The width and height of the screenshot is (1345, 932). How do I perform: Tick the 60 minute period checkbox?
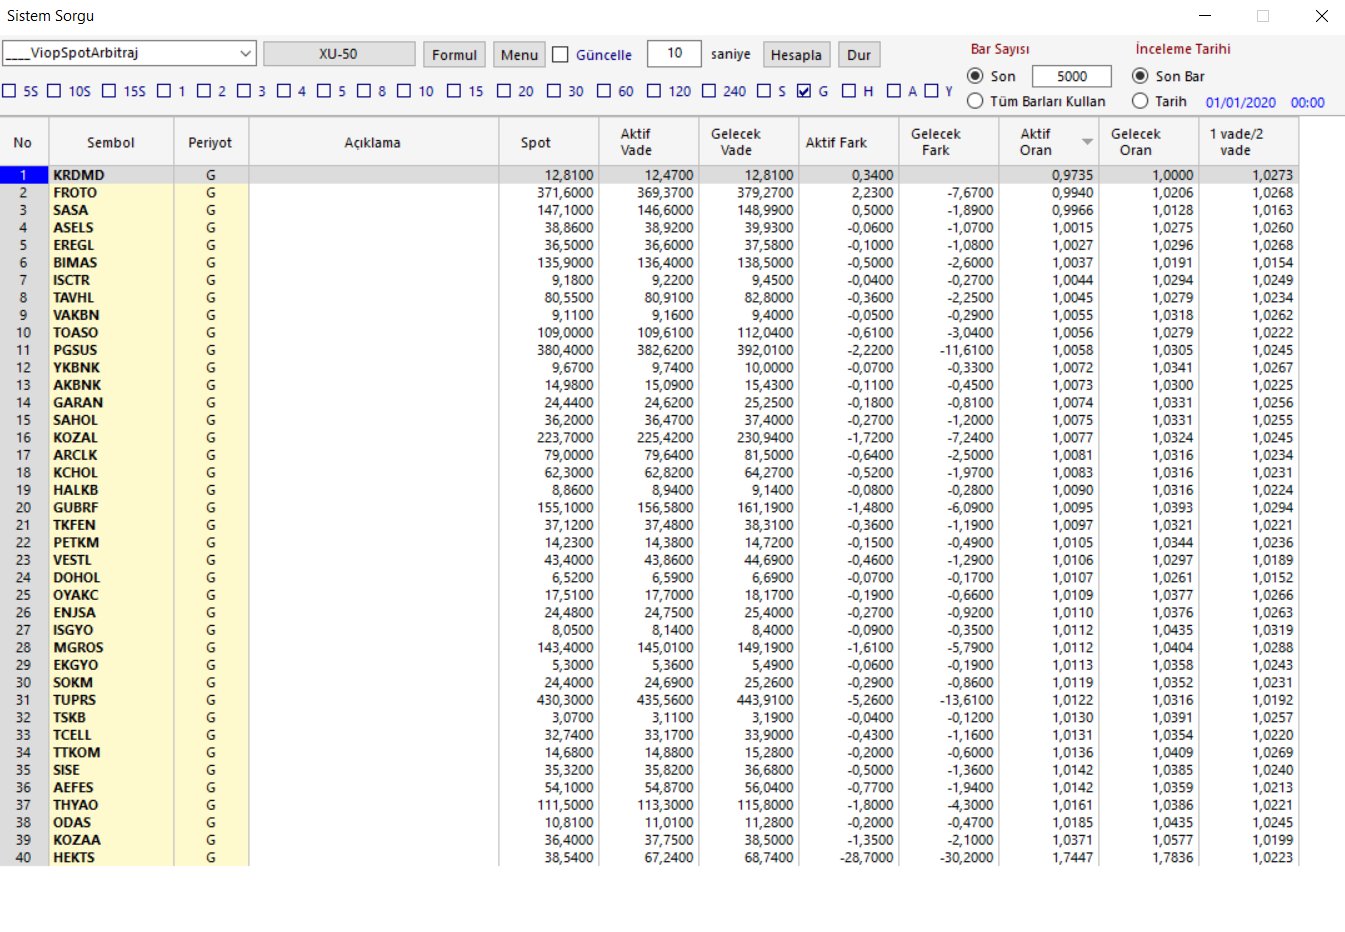pyautogui.click(x=604, y=91)
